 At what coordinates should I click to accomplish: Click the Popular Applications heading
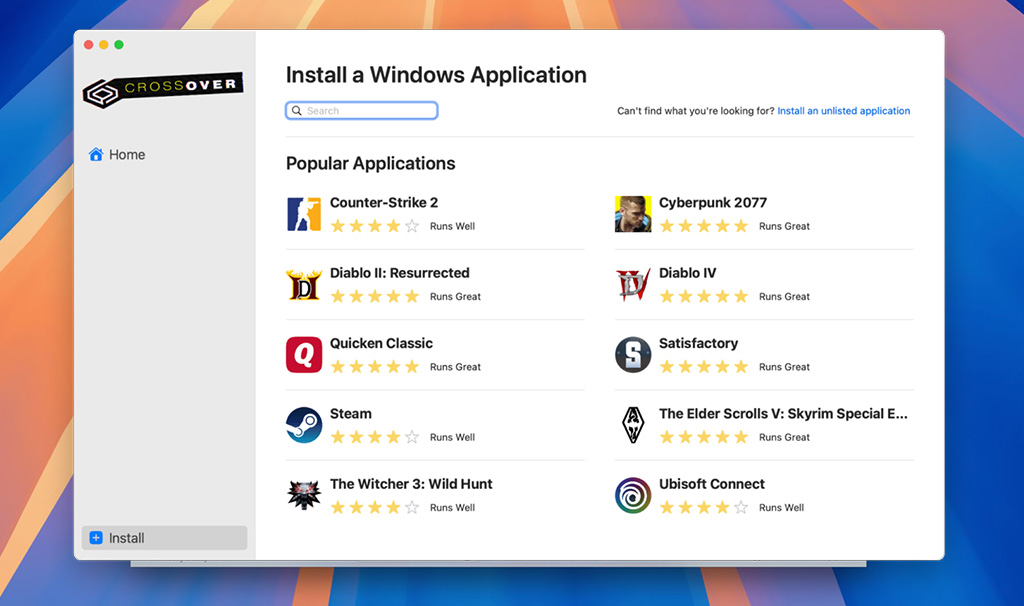[371, 163]
